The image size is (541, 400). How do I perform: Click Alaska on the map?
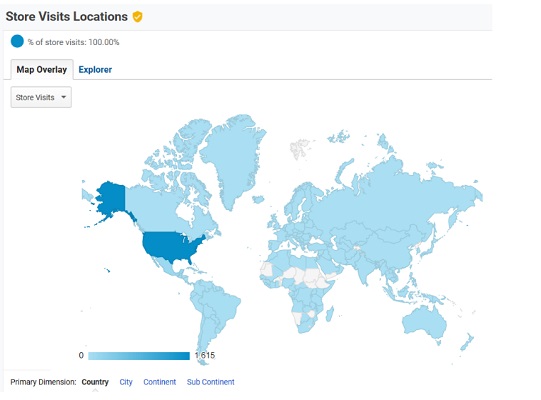point(110,198)
